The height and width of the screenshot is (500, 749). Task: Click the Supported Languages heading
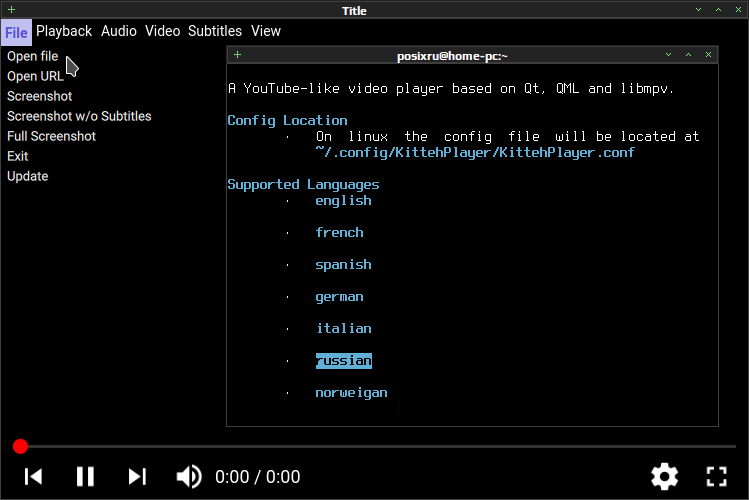click(303, 184)
